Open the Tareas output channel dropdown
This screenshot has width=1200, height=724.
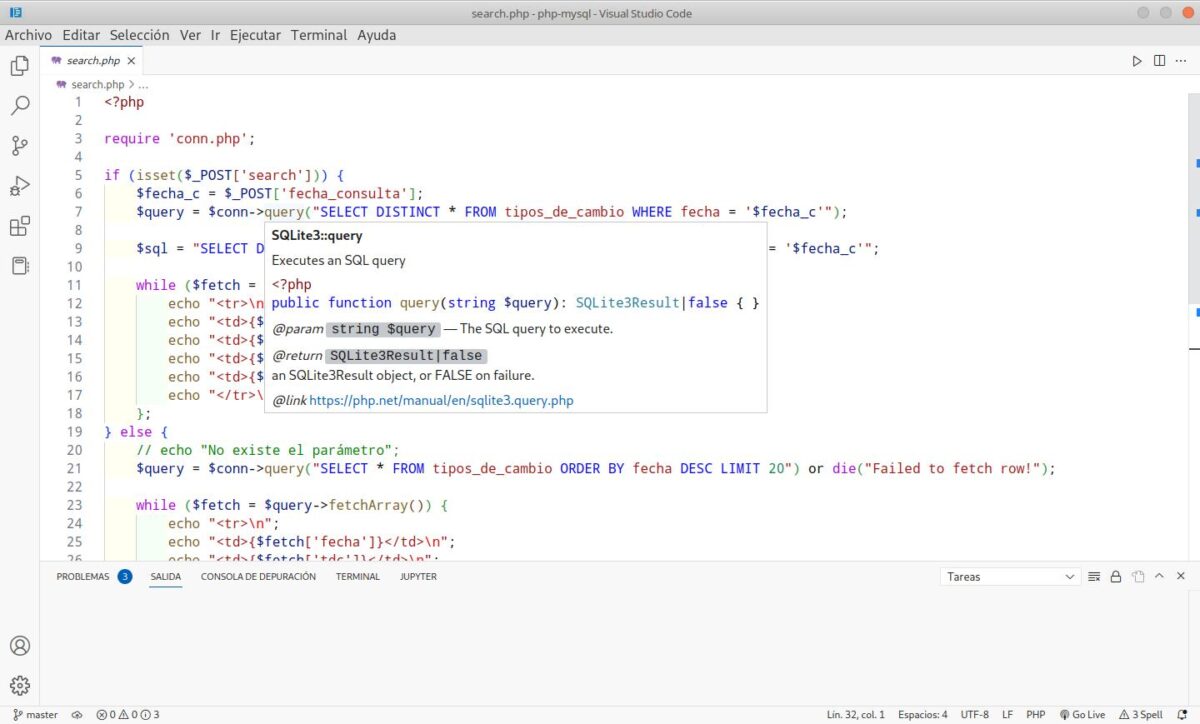click(x=1010, y=577)
